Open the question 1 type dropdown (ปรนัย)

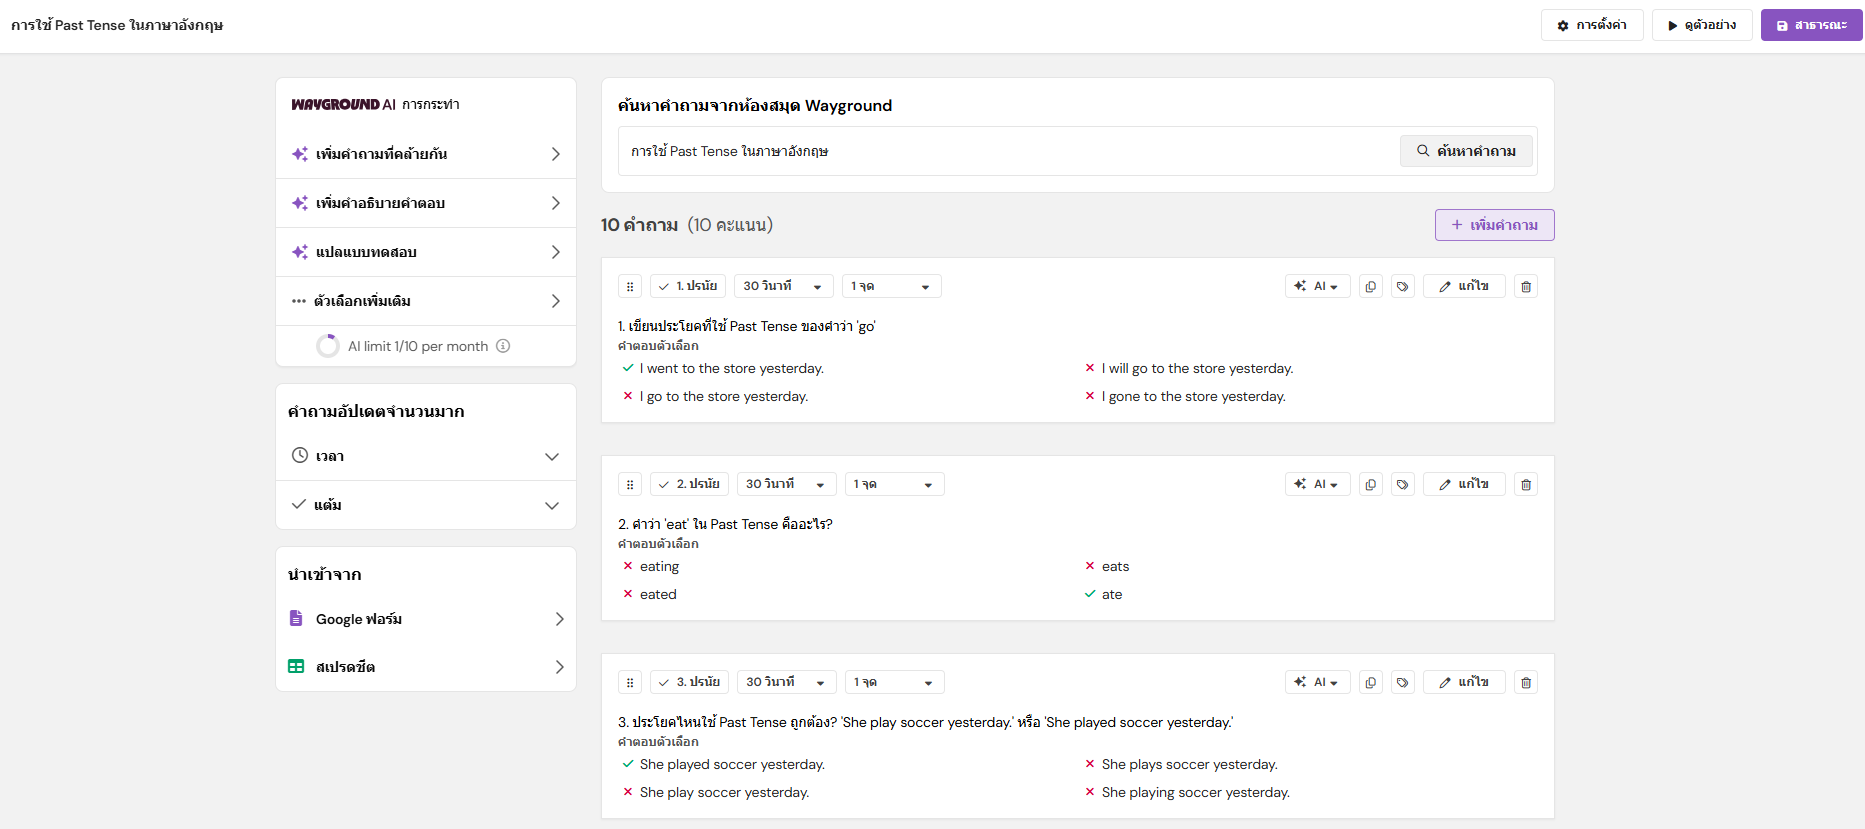tap(688, 287)
